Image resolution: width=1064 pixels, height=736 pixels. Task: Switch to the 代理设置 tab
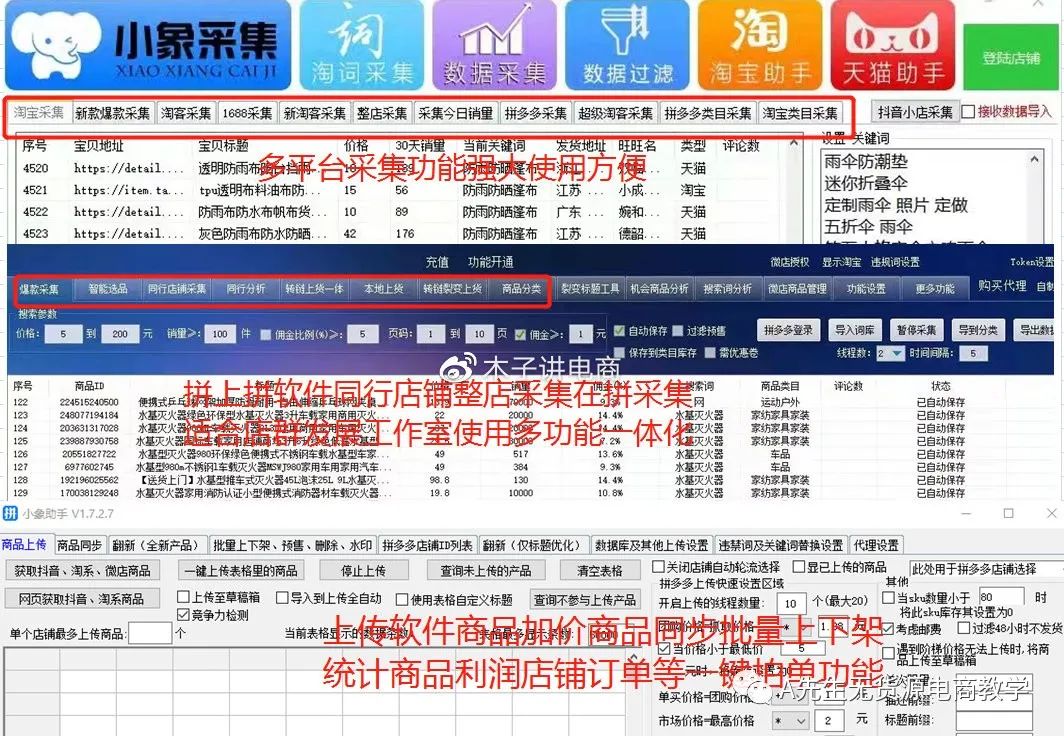tap(876, 545)
